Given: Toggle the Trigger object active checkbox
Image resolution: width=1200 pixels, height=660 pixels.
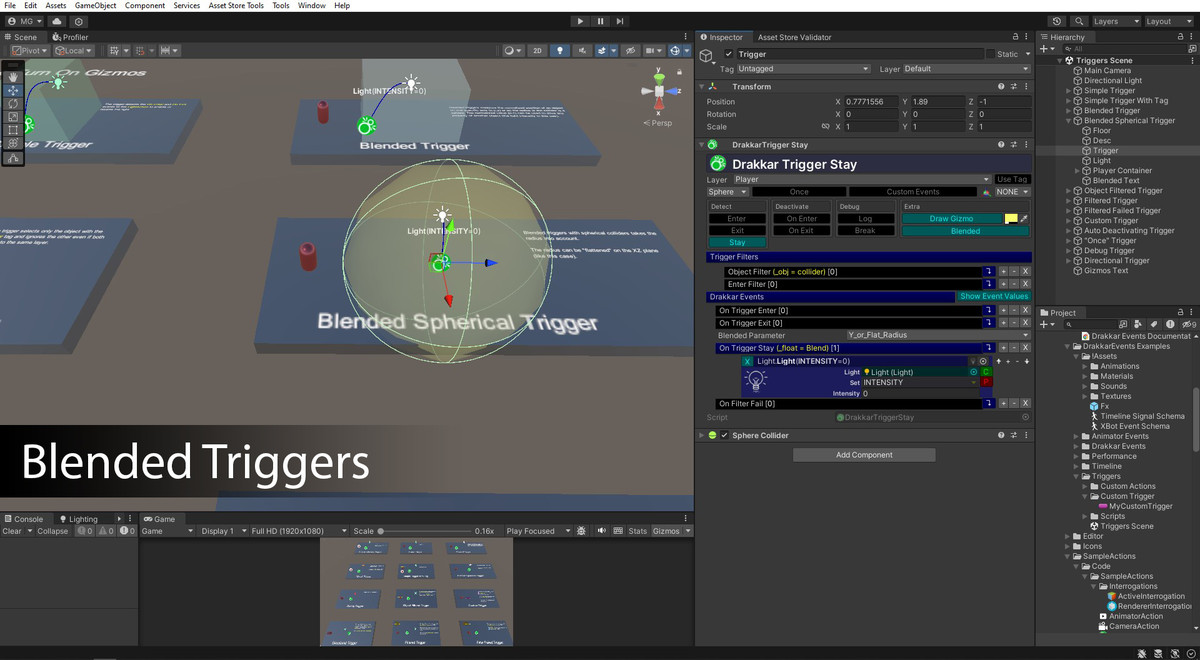Looking at the screenshot, I should (728, 54).
